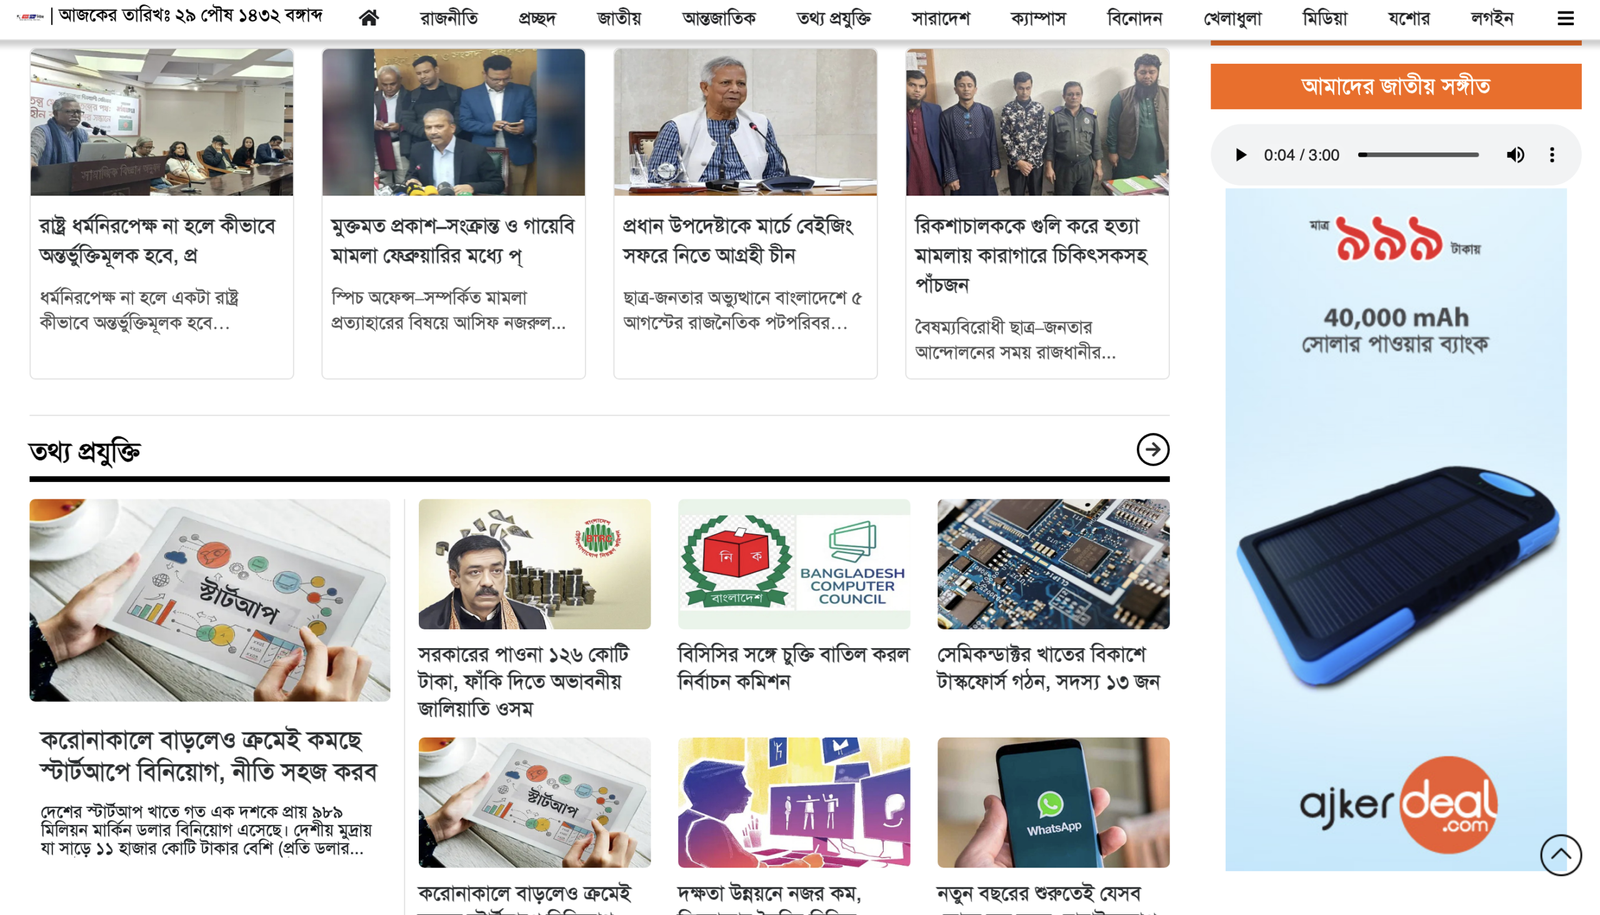Open the স্টার্টআপ tablet featured image
Viewport: 1600px width, 915px height.
[210, 600]
